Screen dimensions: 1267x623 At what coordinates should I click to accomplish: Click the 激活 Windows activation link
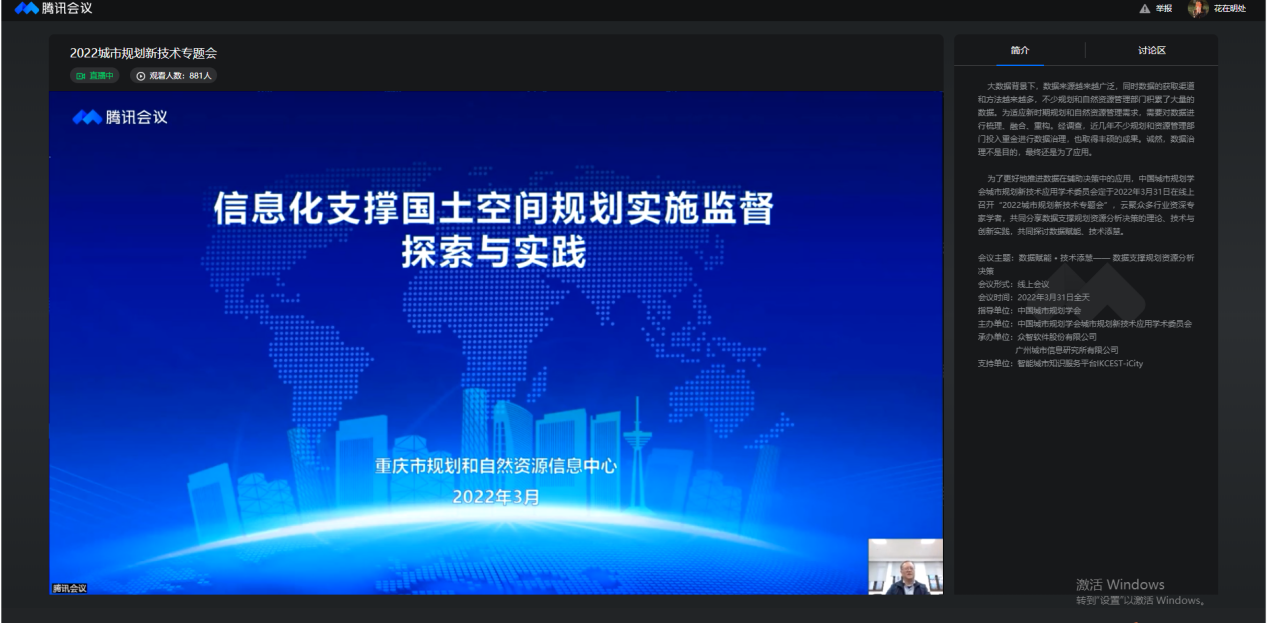(1122, 583)
